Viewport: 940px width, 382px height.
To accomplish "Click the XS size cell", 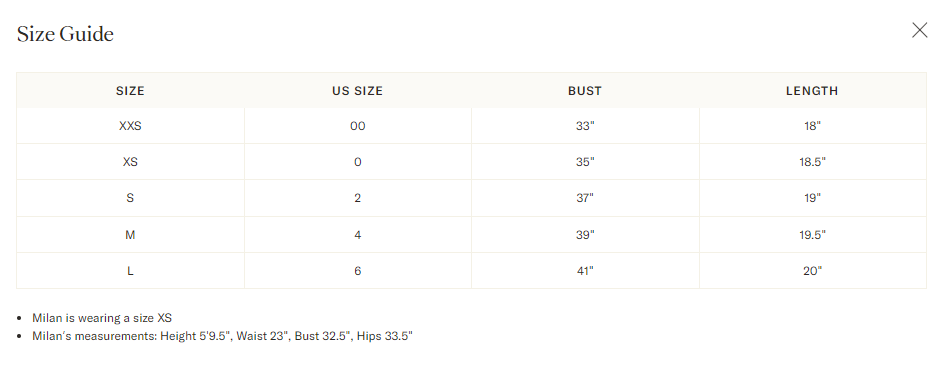I will point(130,162).
